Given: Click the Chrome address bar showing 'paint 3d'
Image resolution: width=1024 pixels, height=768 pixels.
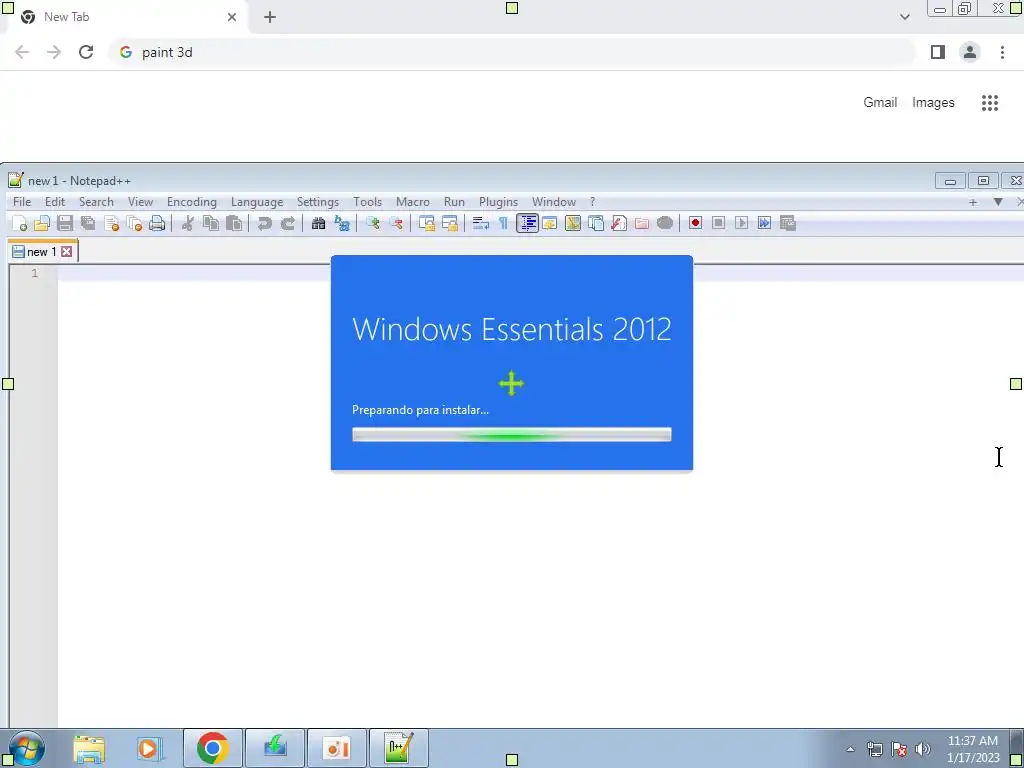Looking at the screenshot, I should [511, 52].
